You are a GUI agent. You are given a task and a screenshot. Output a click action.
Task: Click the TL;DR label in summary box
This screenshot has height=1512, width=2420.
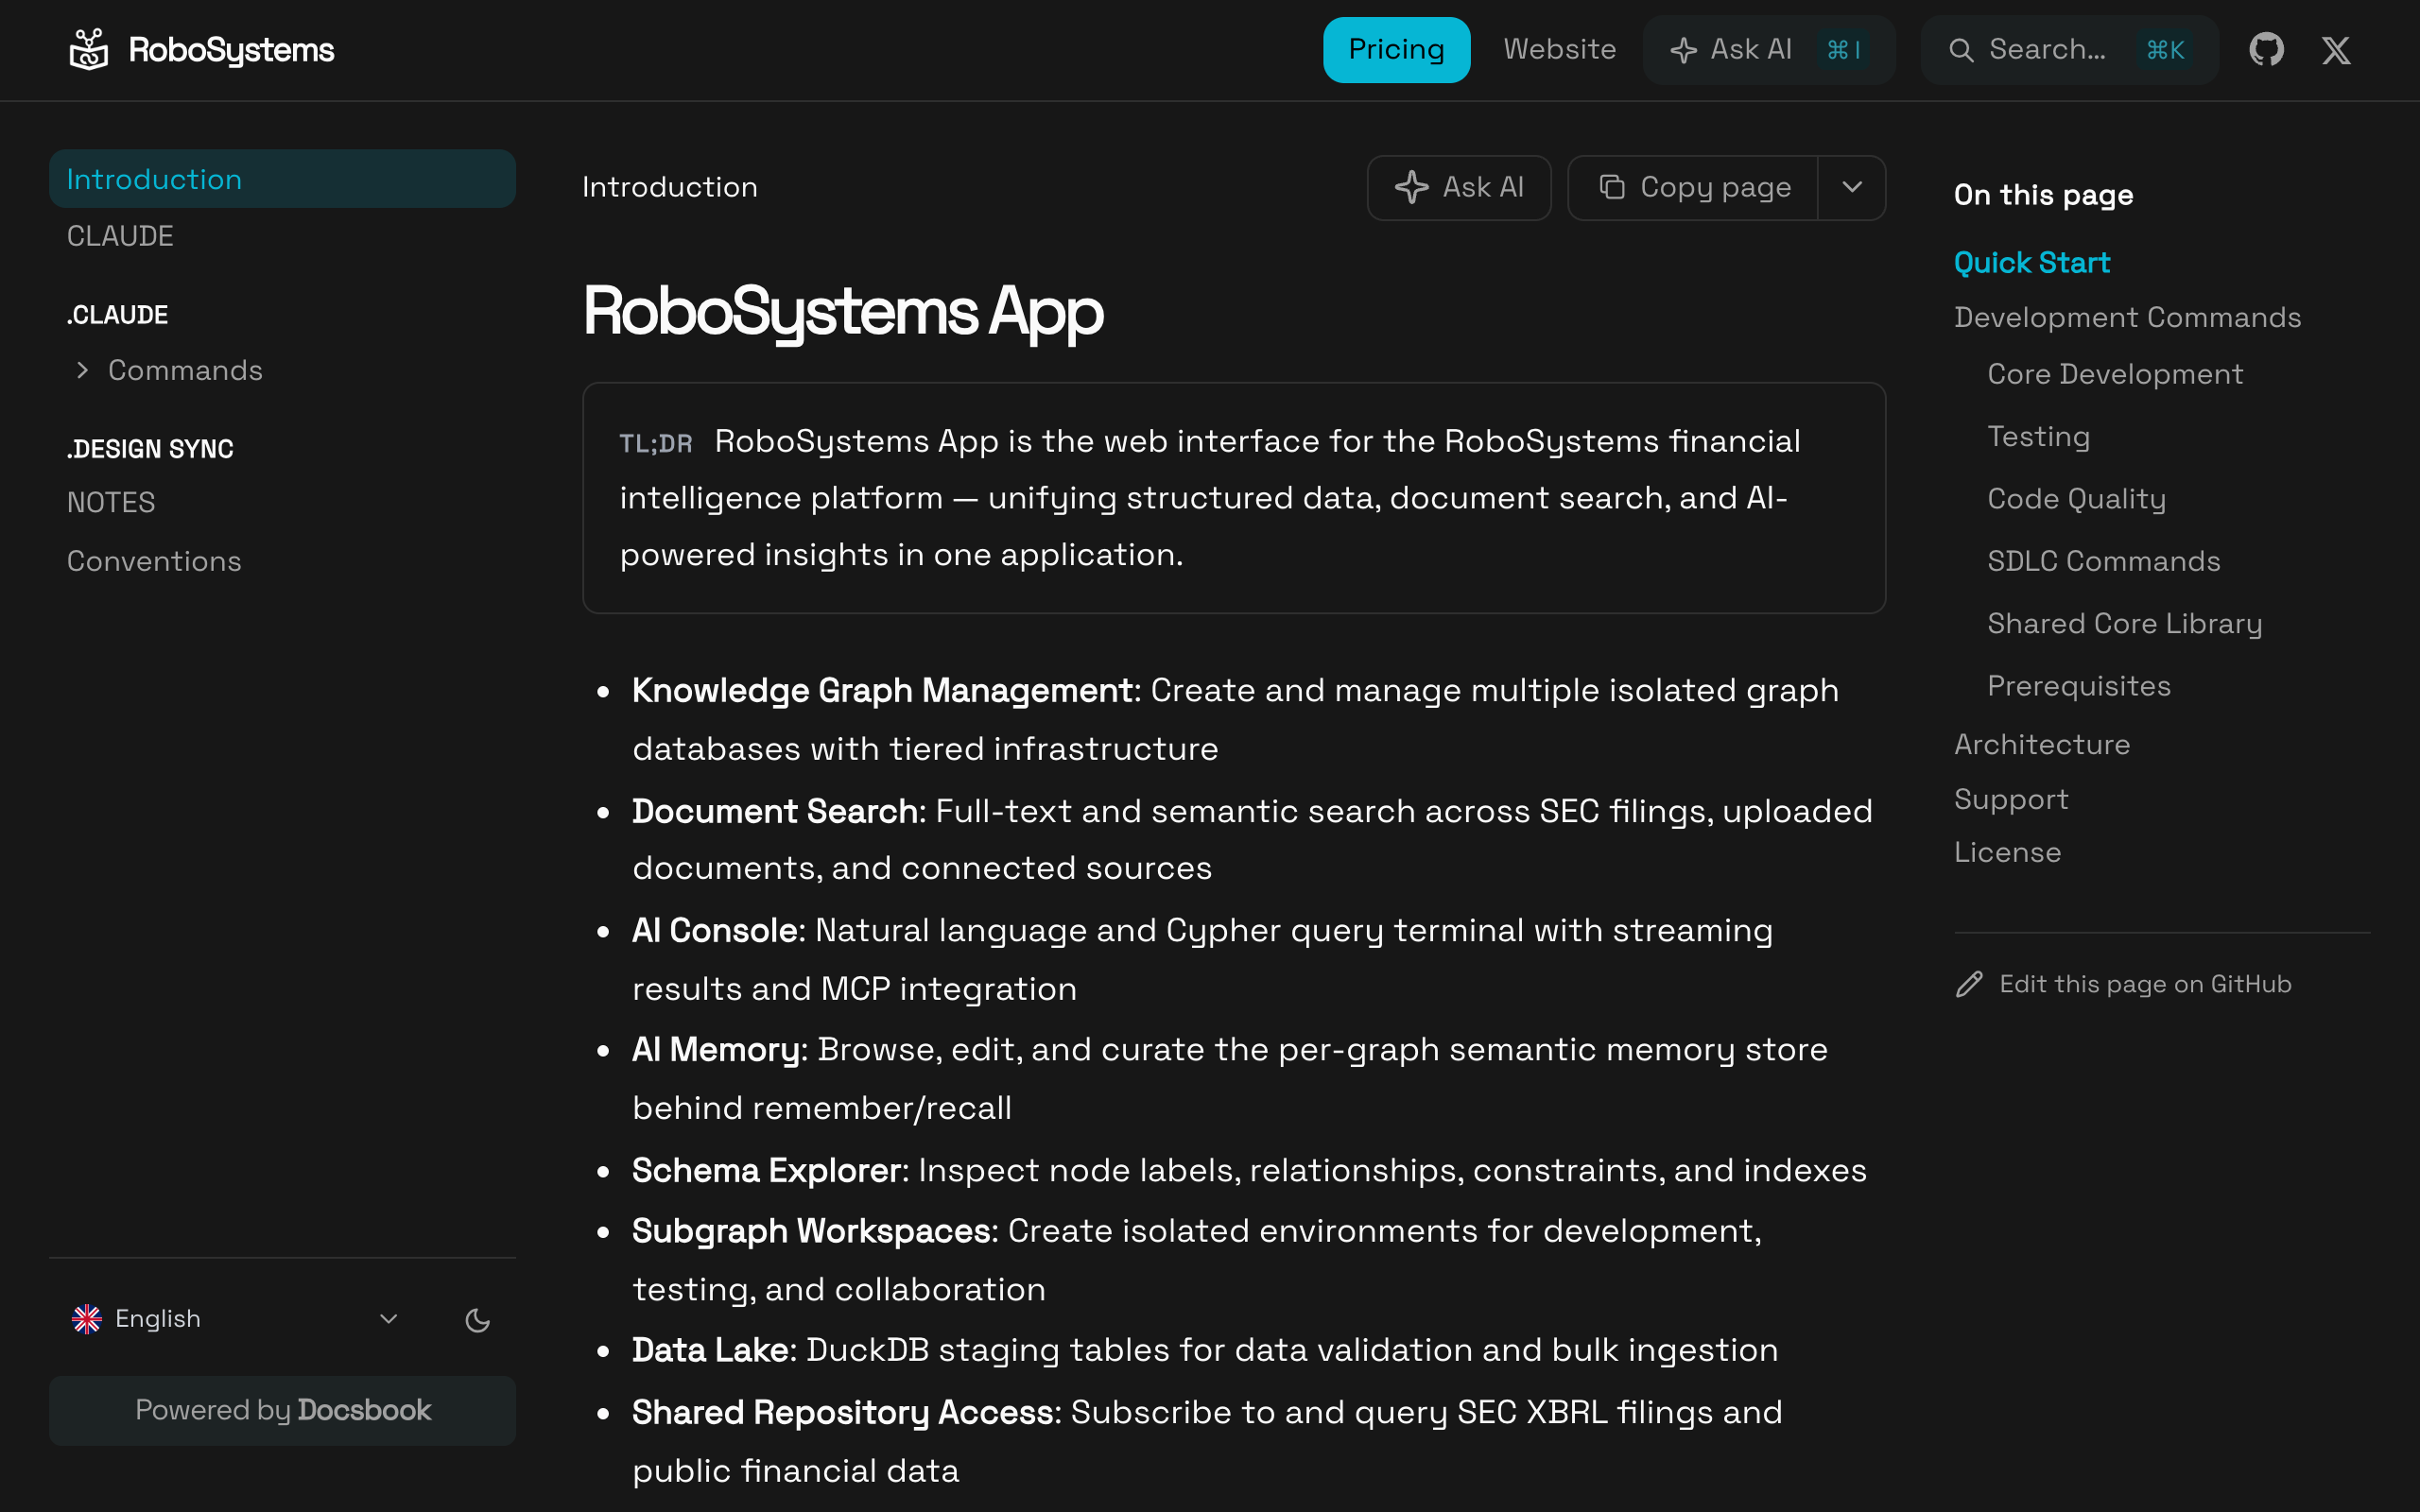point(656,443)
